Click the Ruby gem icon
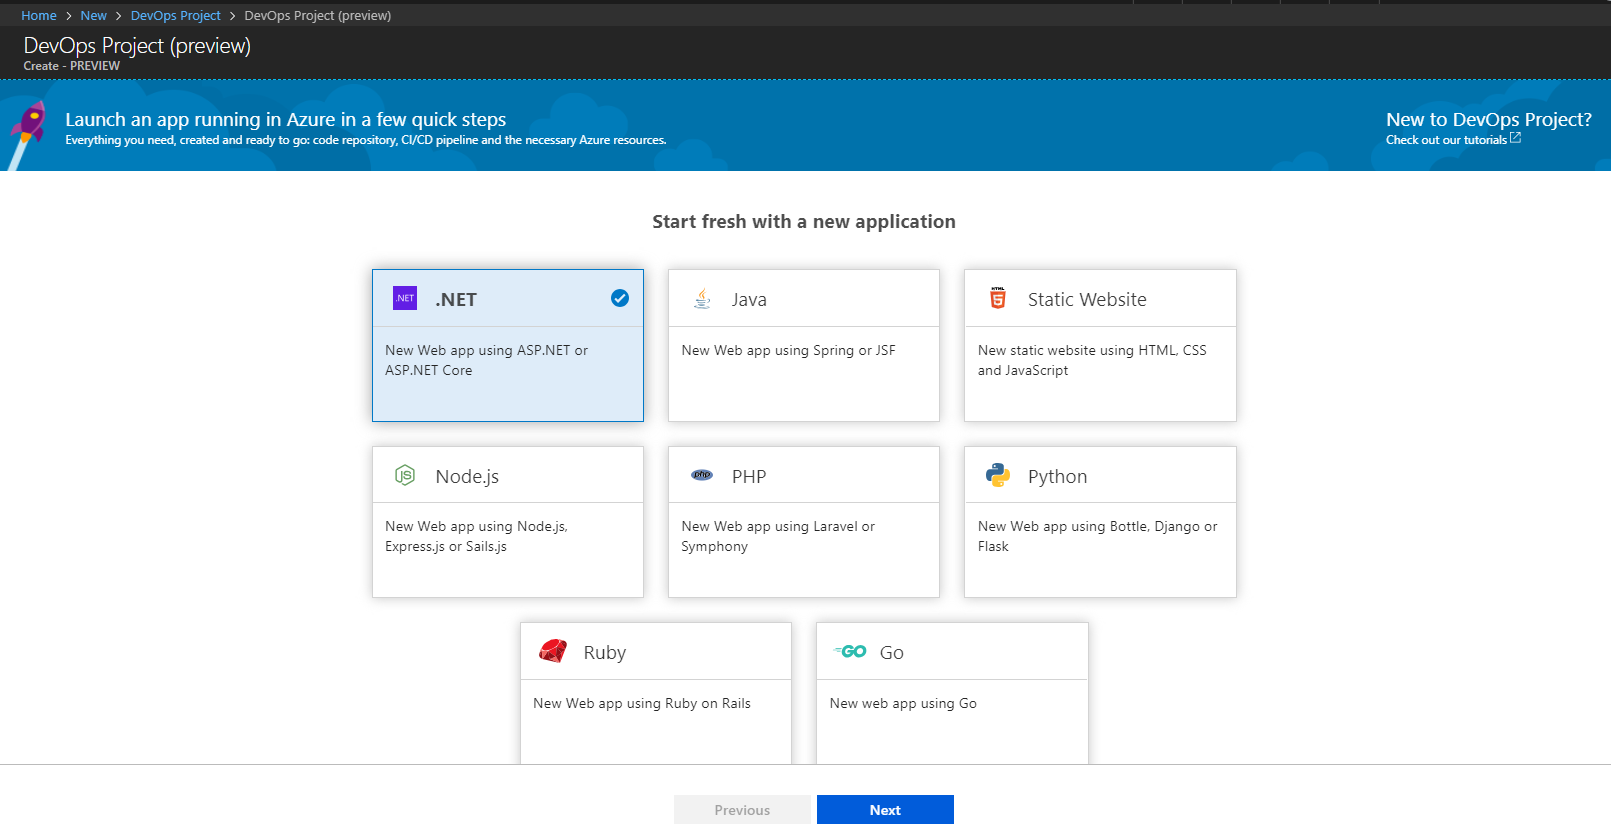 (553, 651)
